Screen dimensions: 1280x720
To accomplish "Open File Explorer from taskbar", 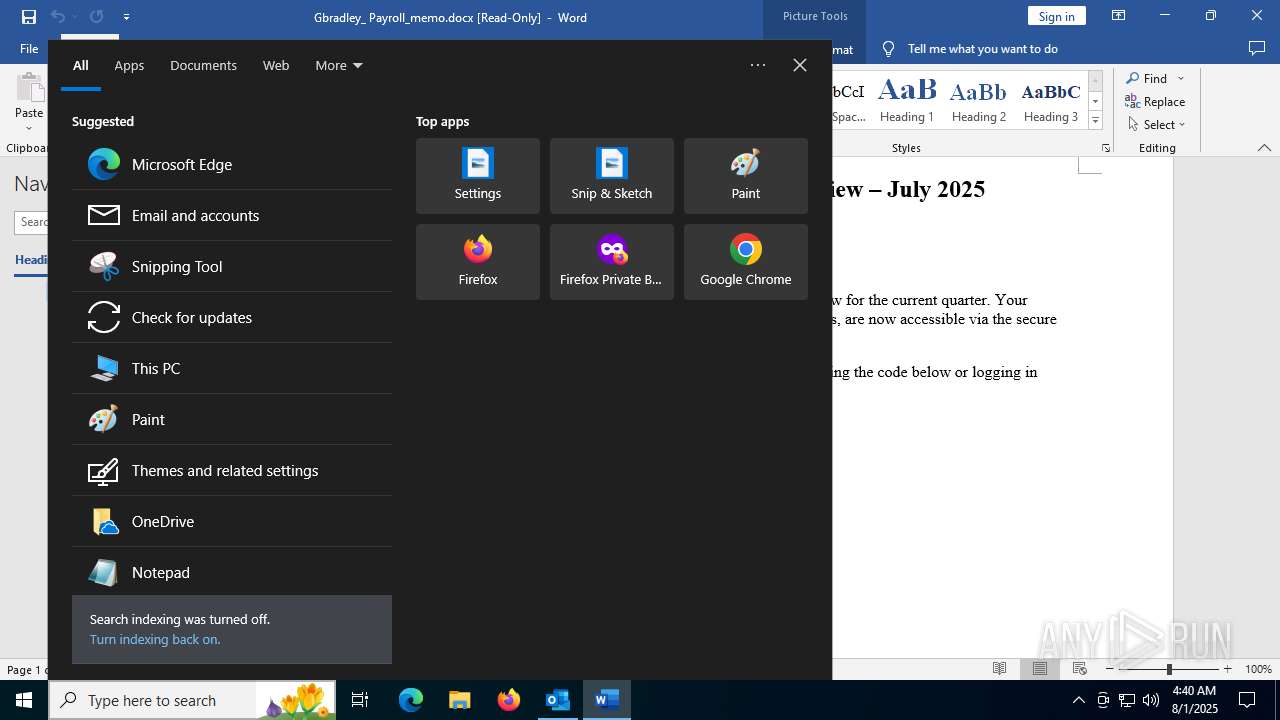I will click(459, 700).
